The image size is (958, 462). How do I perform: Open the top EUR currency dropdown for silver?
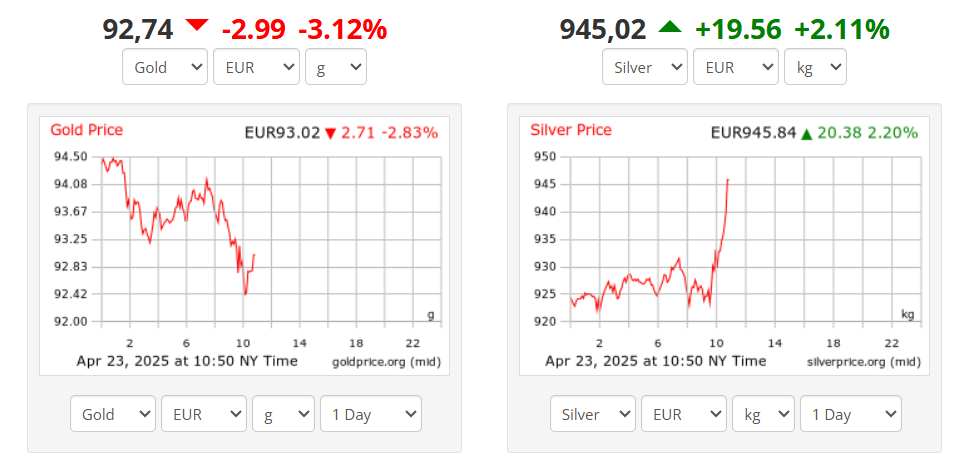point(736,67)
